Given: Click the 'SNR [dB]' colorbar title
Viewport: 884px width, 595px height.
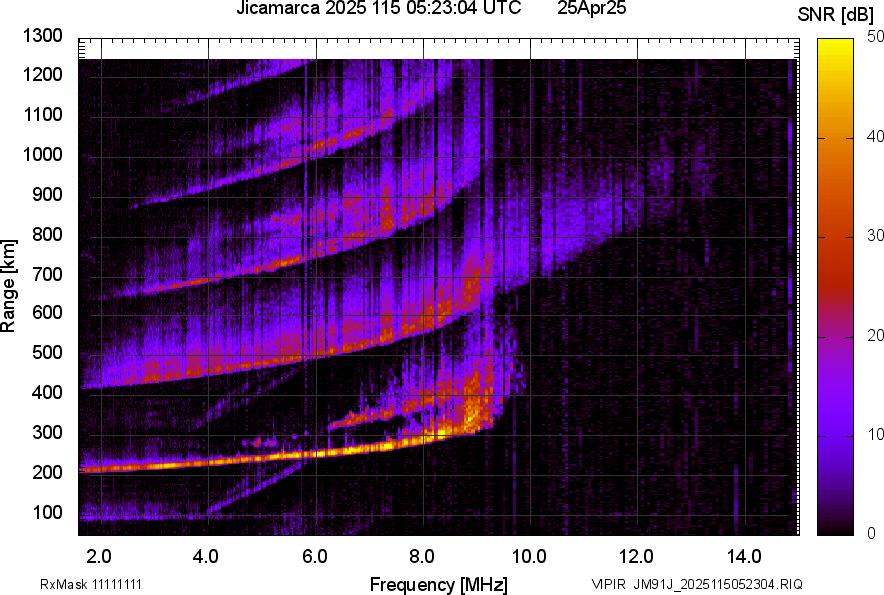Looking at the screenshot, I should (x=835, y=15).
